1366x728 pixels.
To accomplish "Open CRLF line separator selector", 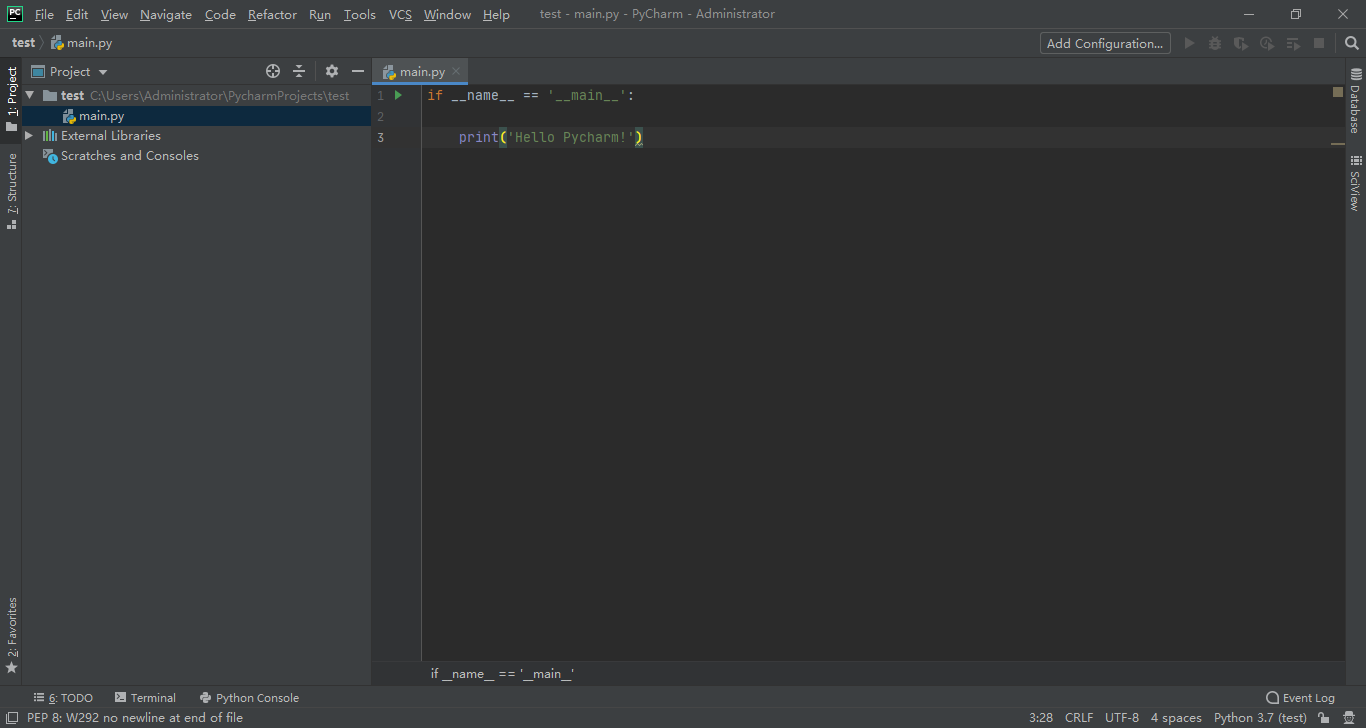I will [x=1079, y=718].
